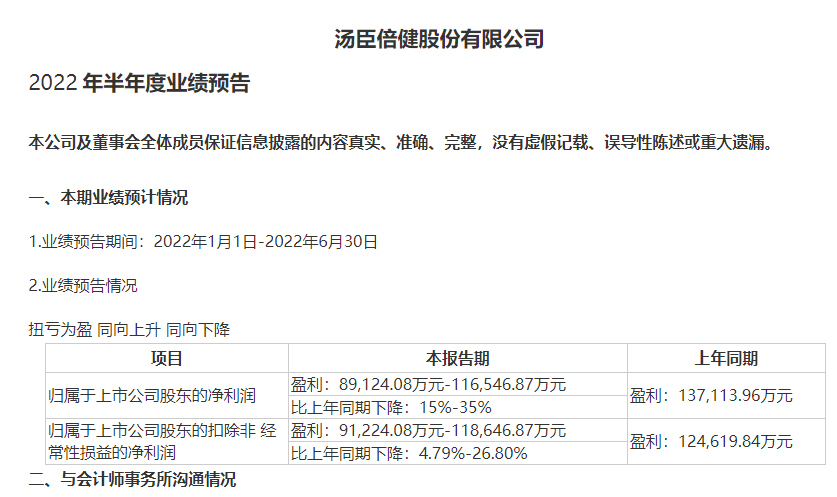Click the cell 比上年同期下降：15%-35%

pos(457,407)
